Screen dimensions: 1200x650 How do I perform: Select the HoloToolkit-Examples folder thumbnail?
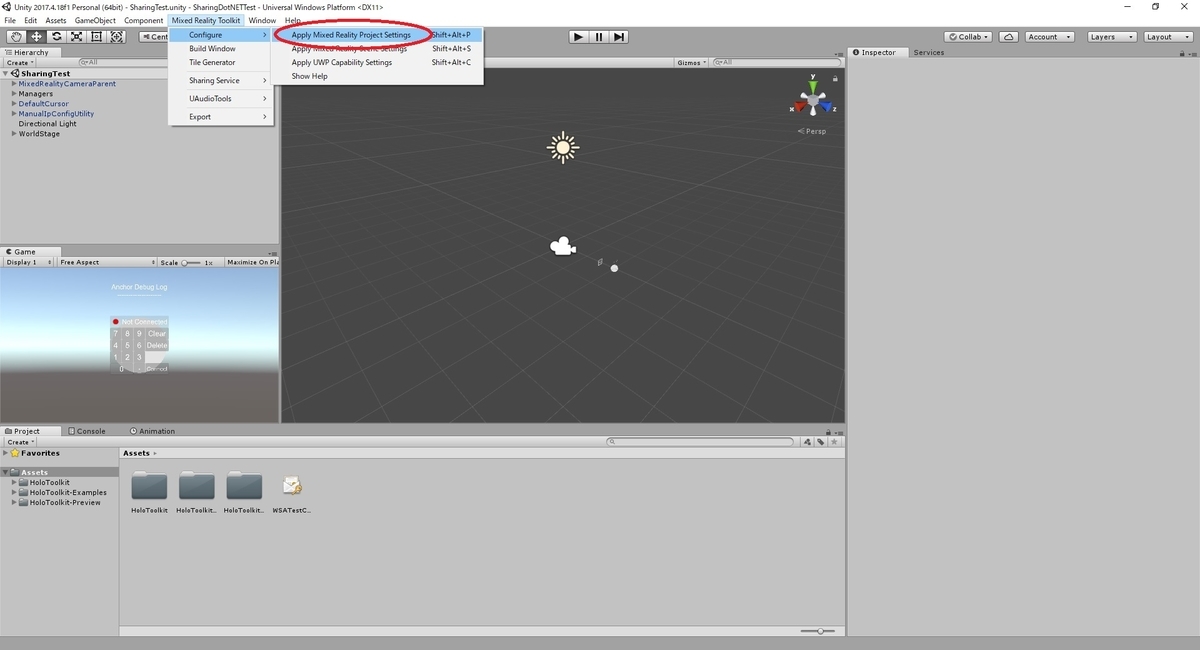197,486
